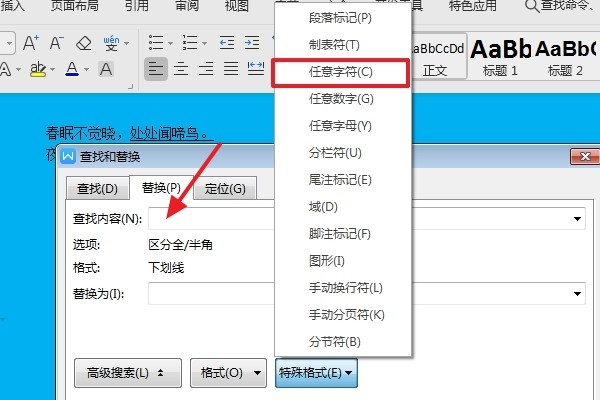Open the 特色应用 ribbon tab

(x=473, y=6)
